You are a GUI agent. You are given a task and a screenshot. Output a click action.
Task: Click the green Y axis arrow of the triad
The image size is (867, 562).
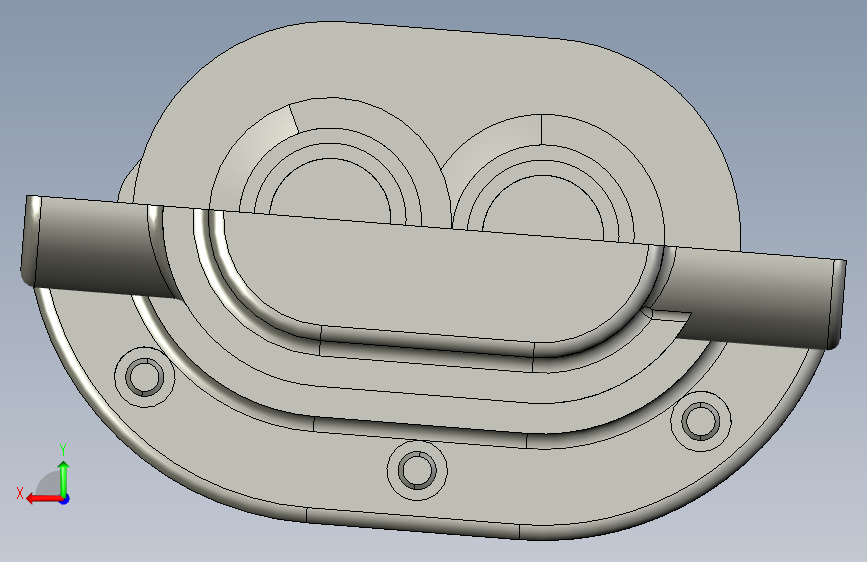click(64, 478)
